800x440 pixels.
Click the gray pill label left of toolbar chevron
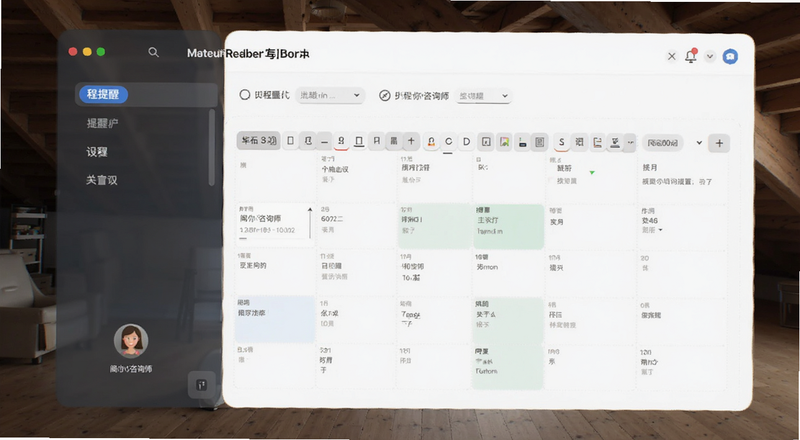click(x=663, y=143)
